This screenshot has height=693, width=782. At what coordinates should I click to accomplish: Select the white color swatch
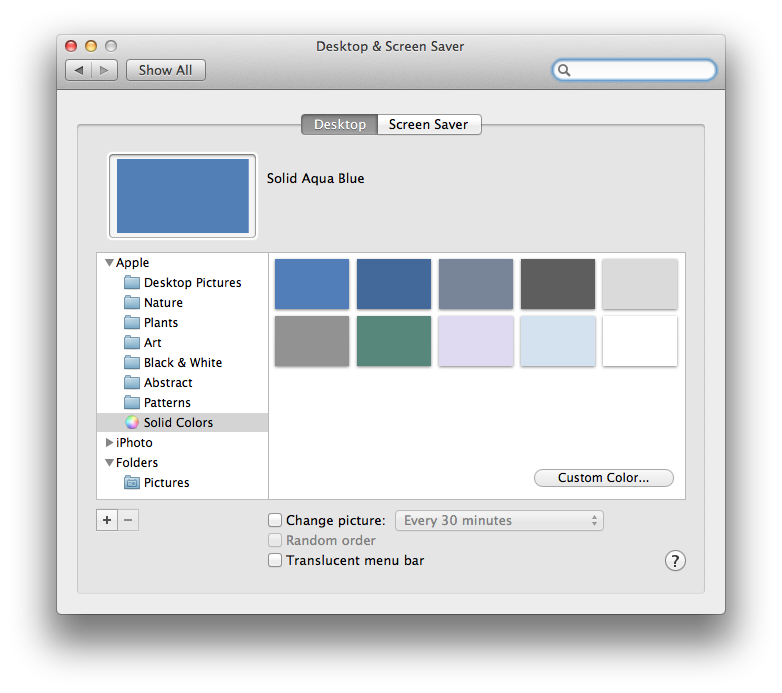[640, 341]
